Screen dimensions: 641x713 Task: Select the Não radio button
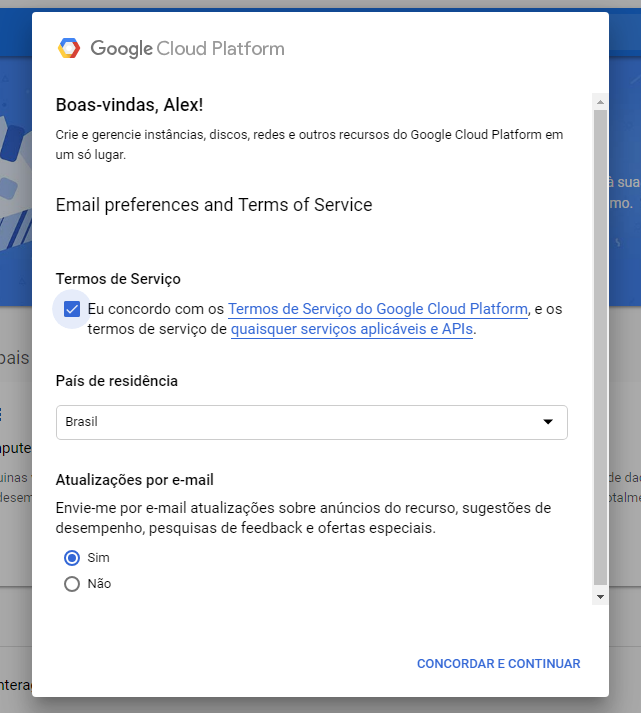pyautogui.click(x=72, y=584)
